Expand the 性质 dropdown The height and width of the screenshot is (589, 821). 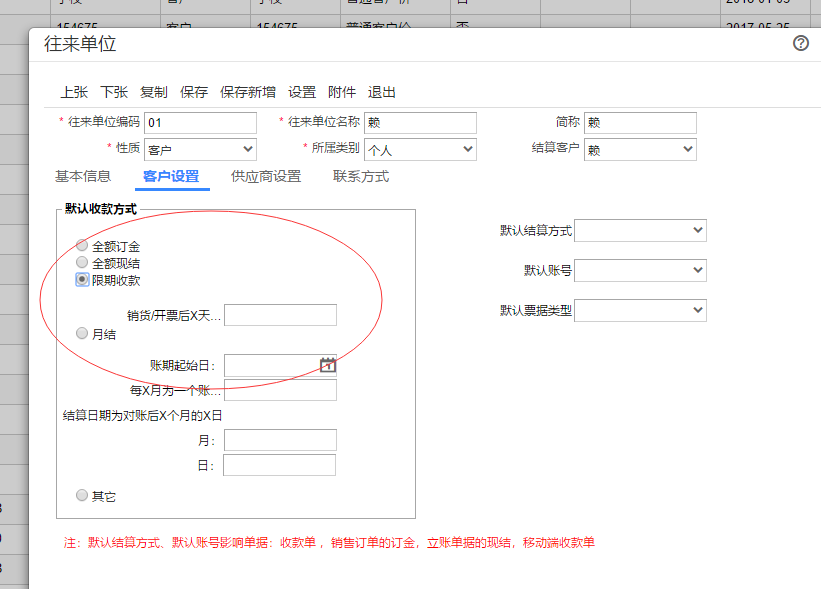pyautogui.click(x=200, y=150)
